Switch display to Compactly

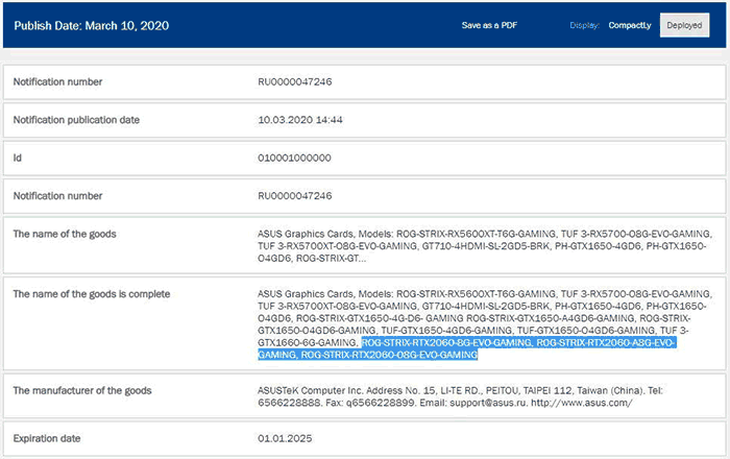click(x=629, y=25)
